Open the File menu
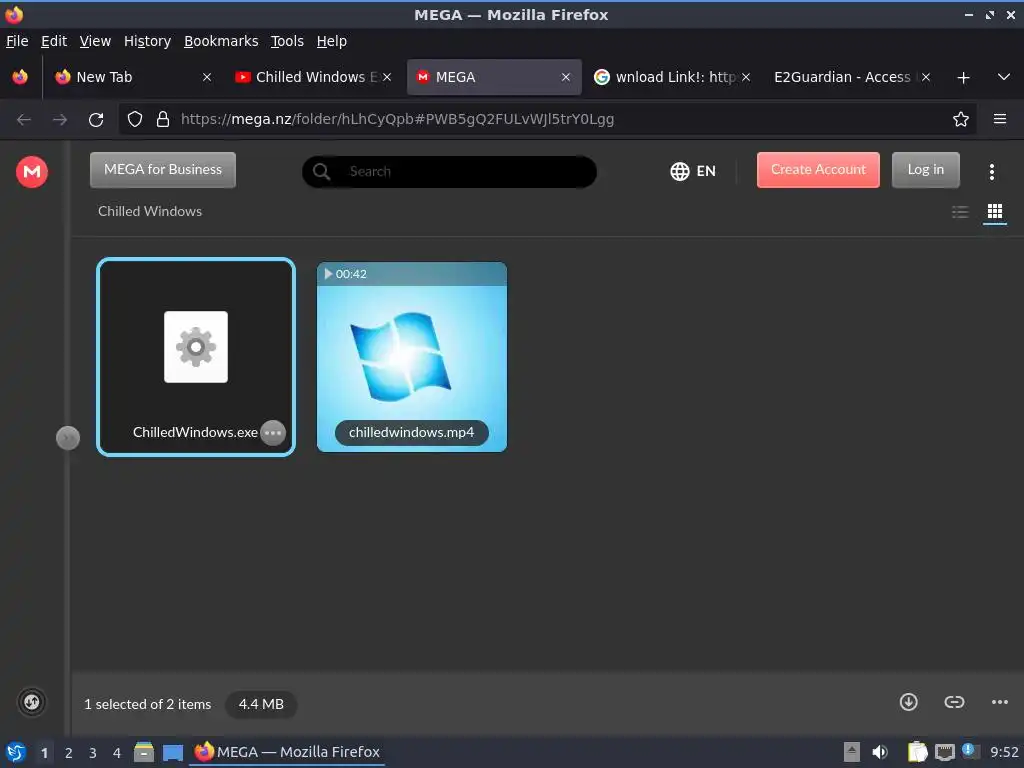The width and height of the screenshot is (1024, 768). tap(17, 41)
